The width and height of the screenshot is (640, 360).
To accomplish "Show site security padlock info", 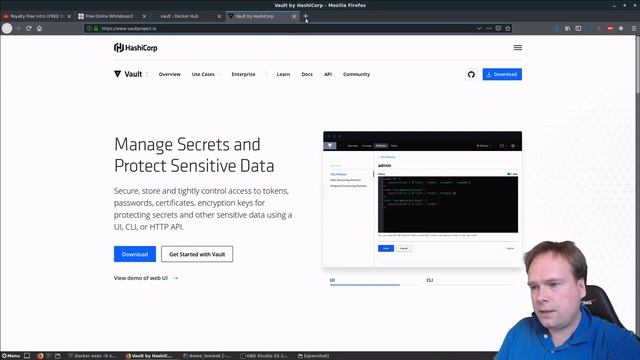I will 96,29.
